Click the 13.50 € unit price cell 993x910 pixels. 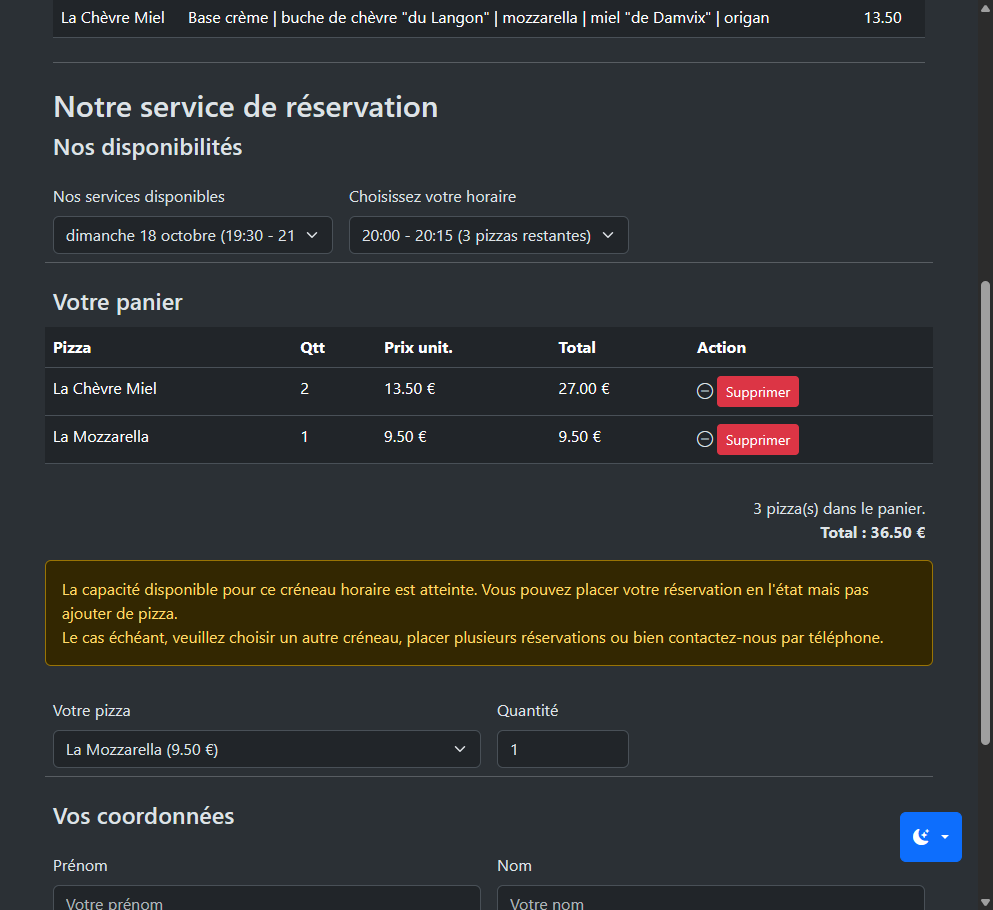pos(409,389)
